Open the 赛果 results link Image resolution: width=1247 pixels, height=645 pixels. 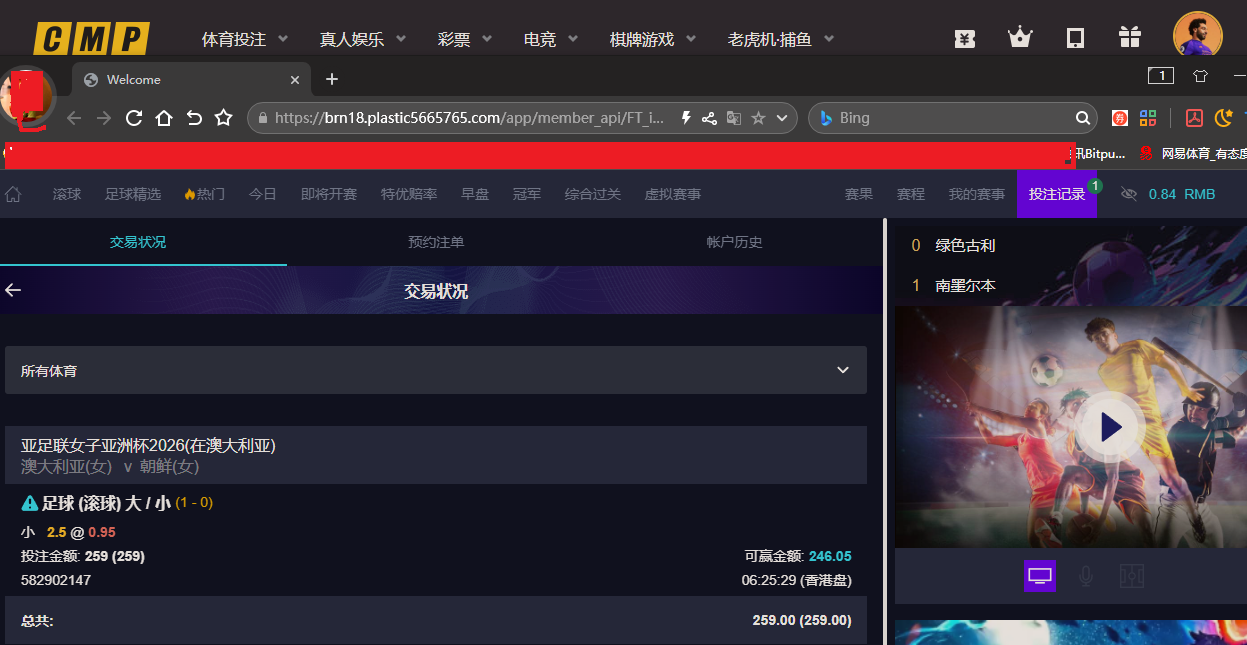tap(858, 194)
